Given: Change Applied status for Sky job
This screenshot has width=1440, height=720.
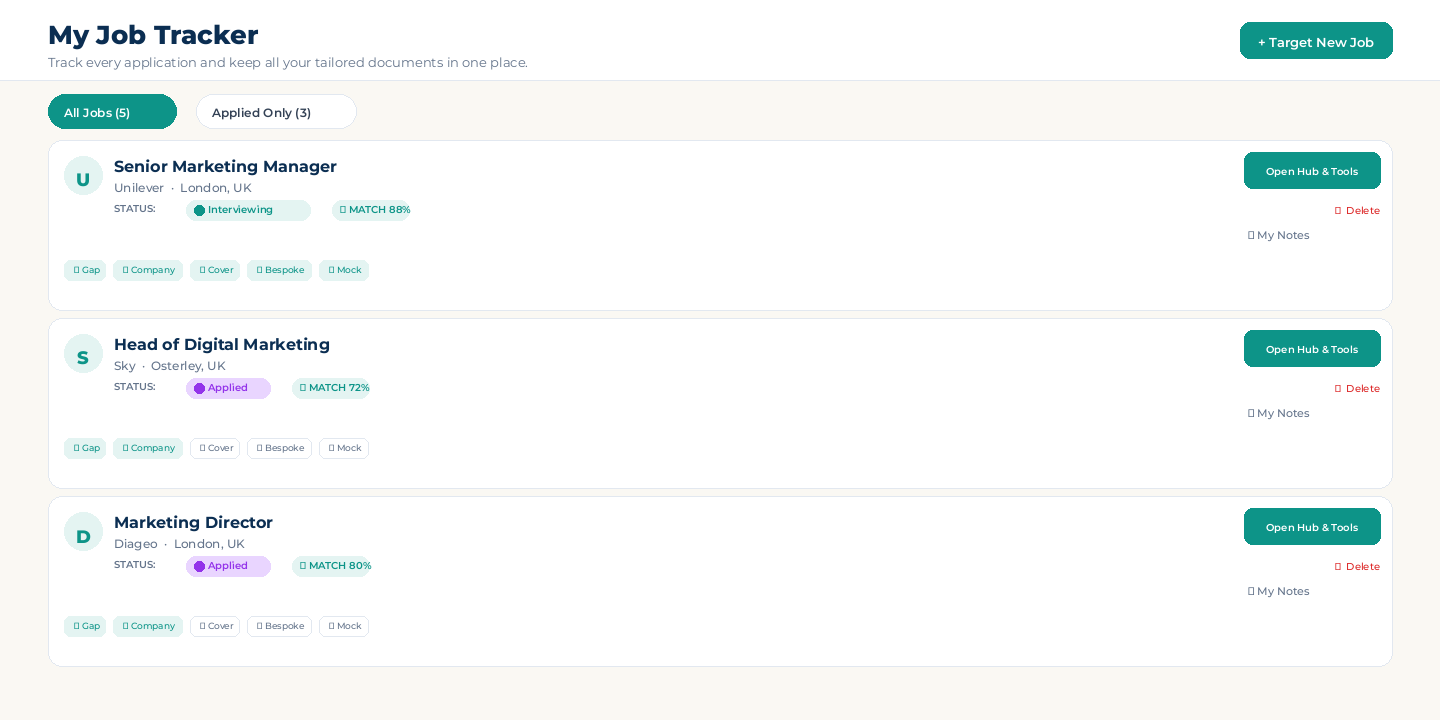Looking at the screenshot, I should pyautogui.click(x=228, y=388).
